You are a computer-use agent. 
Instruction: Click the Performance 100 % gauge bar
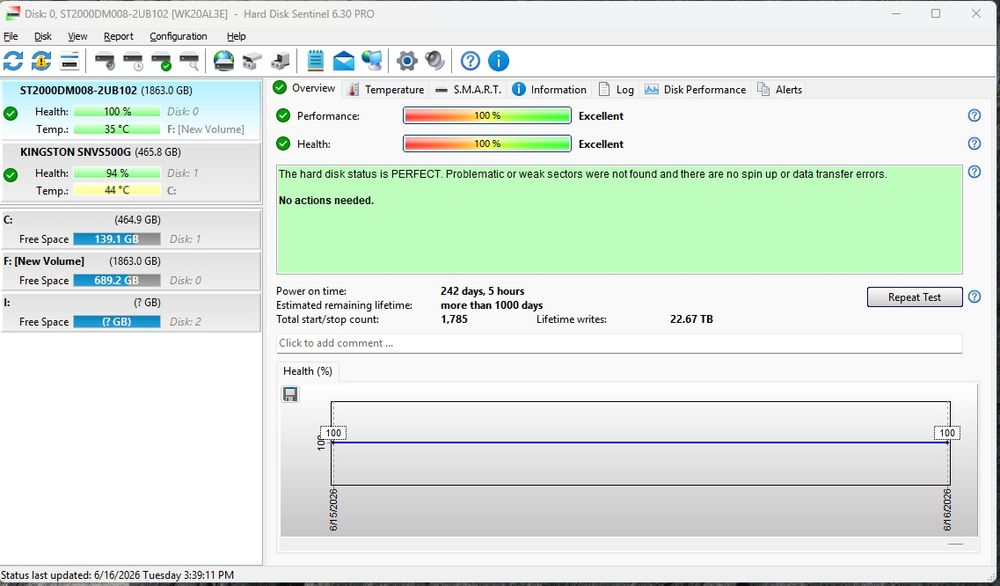pyautogui.click(x=487, y=115)
